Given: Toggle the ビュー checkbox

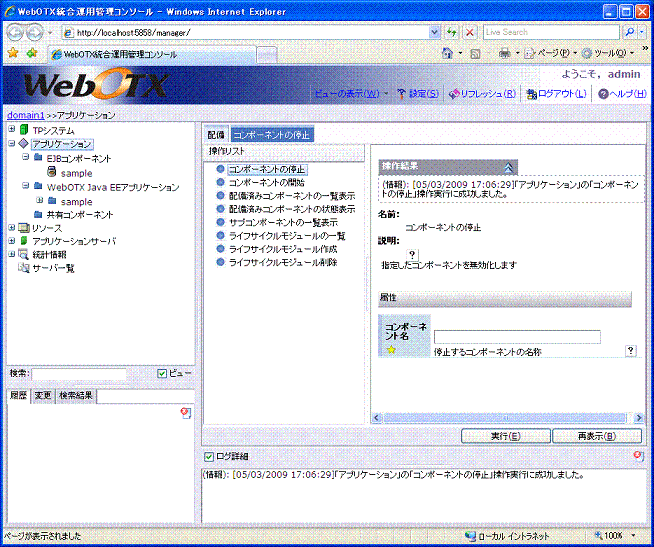Looking at the screenshot, I should click(162, 374).
